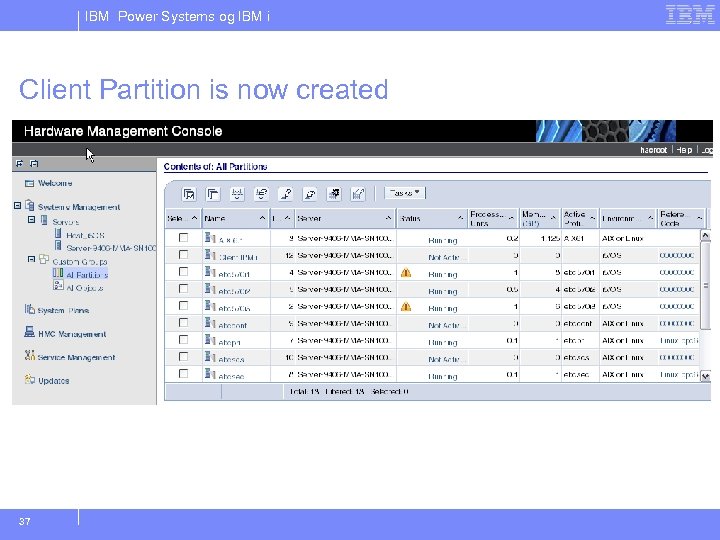Viewport: 720px width, 540px height.
Task: Click the partitions table vertical scrollbar thumb
Action: coord(705,286)
